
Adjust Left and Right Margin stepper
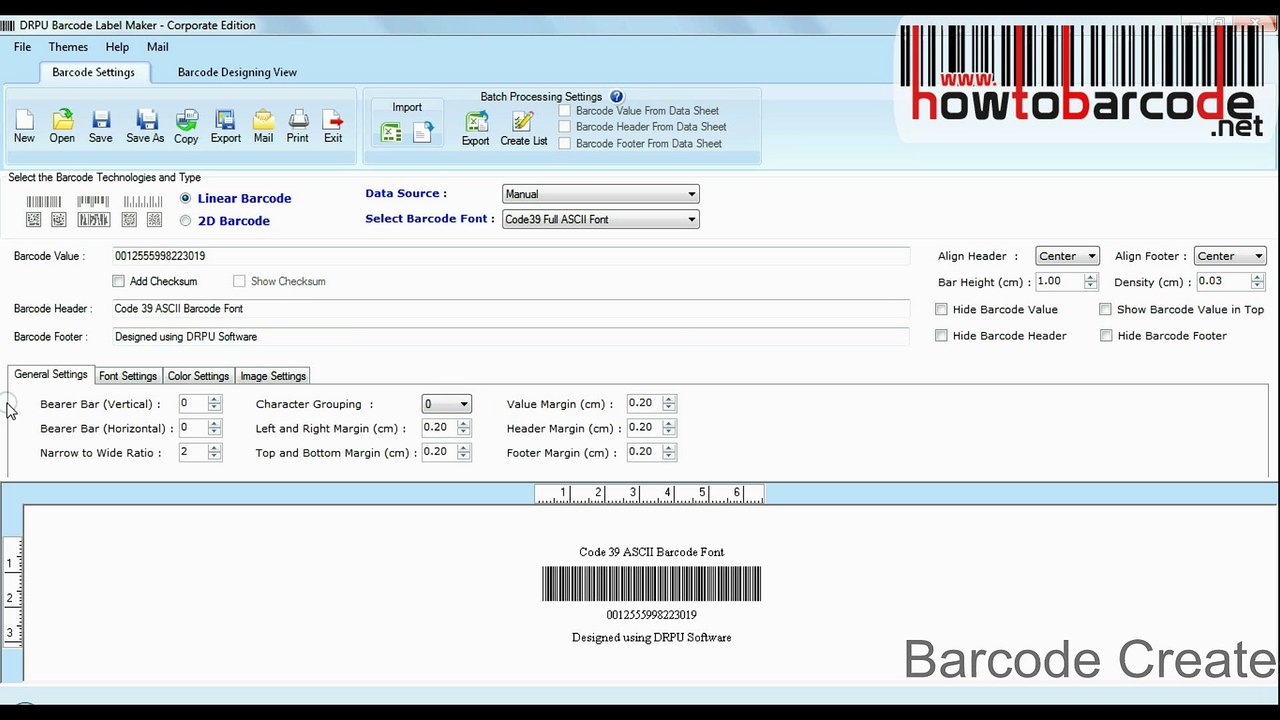(x=463, y=427)
